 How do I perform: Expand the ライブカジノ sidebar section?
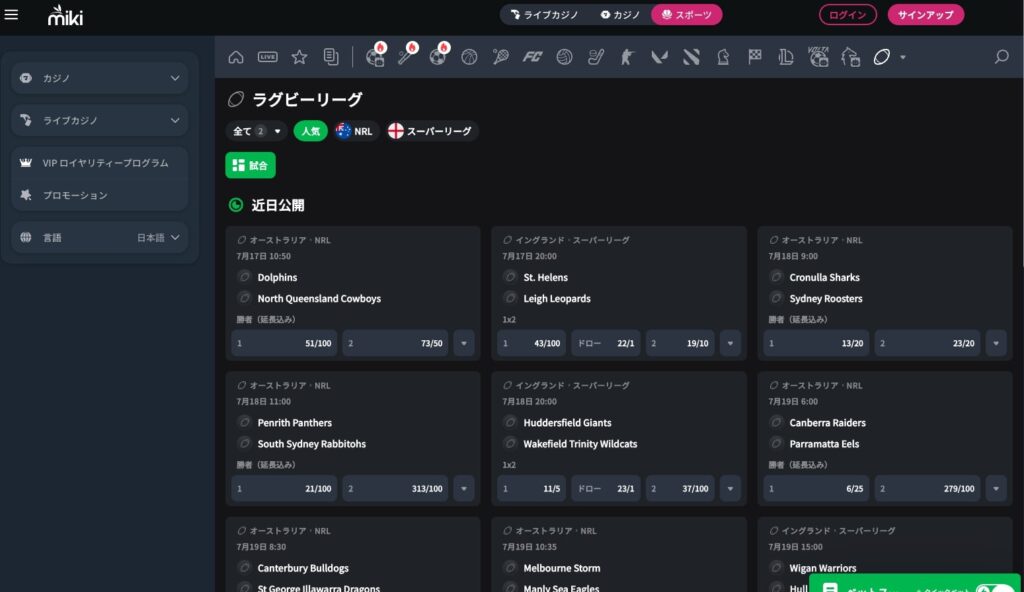coord(100,120)
